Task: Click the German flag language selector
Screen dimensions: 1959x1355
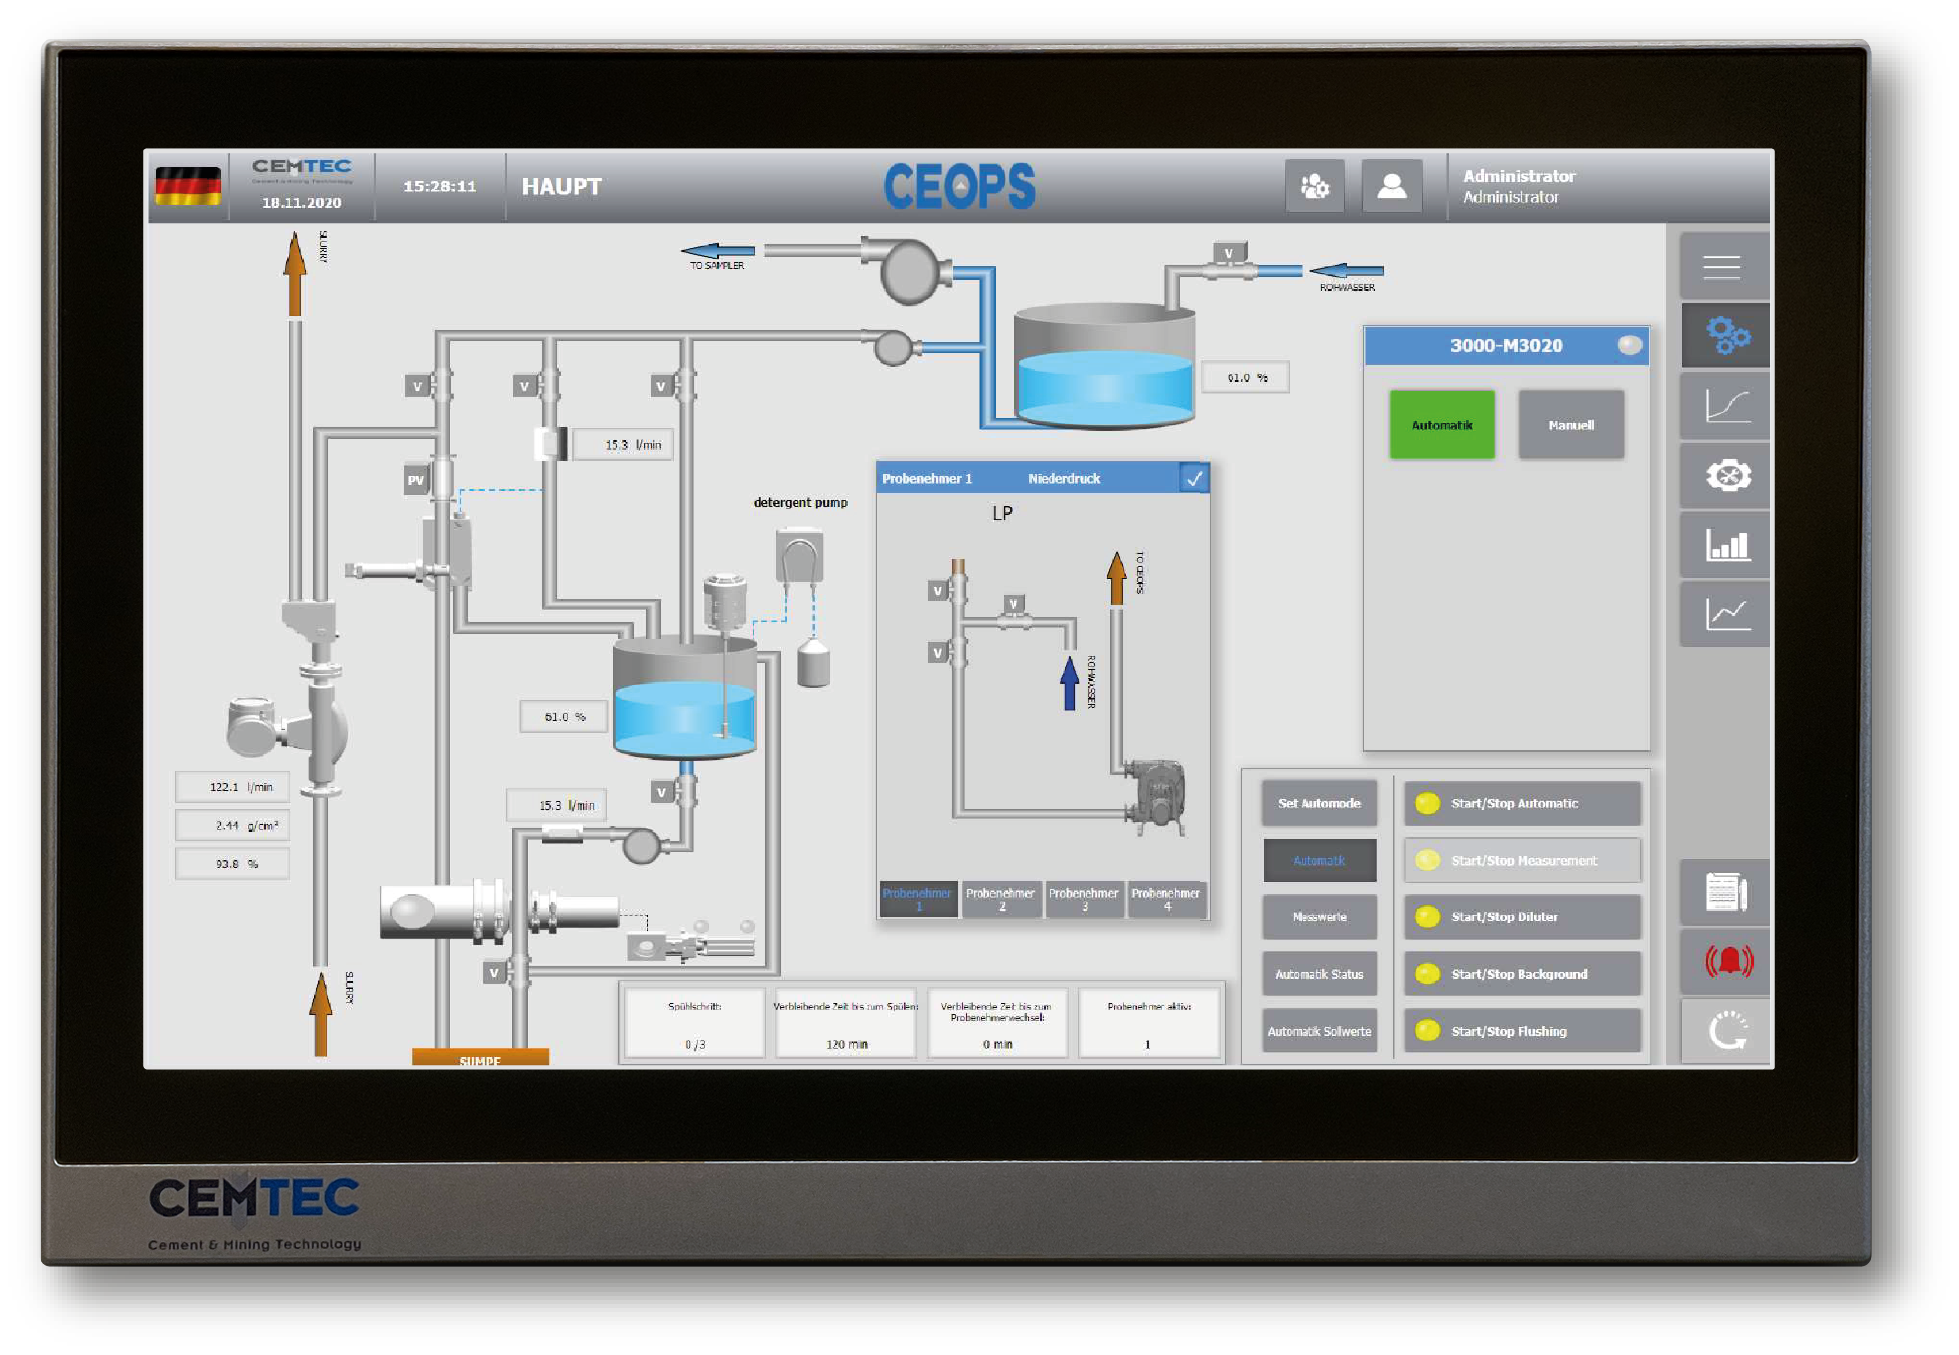Action: (x=188, y=186)
